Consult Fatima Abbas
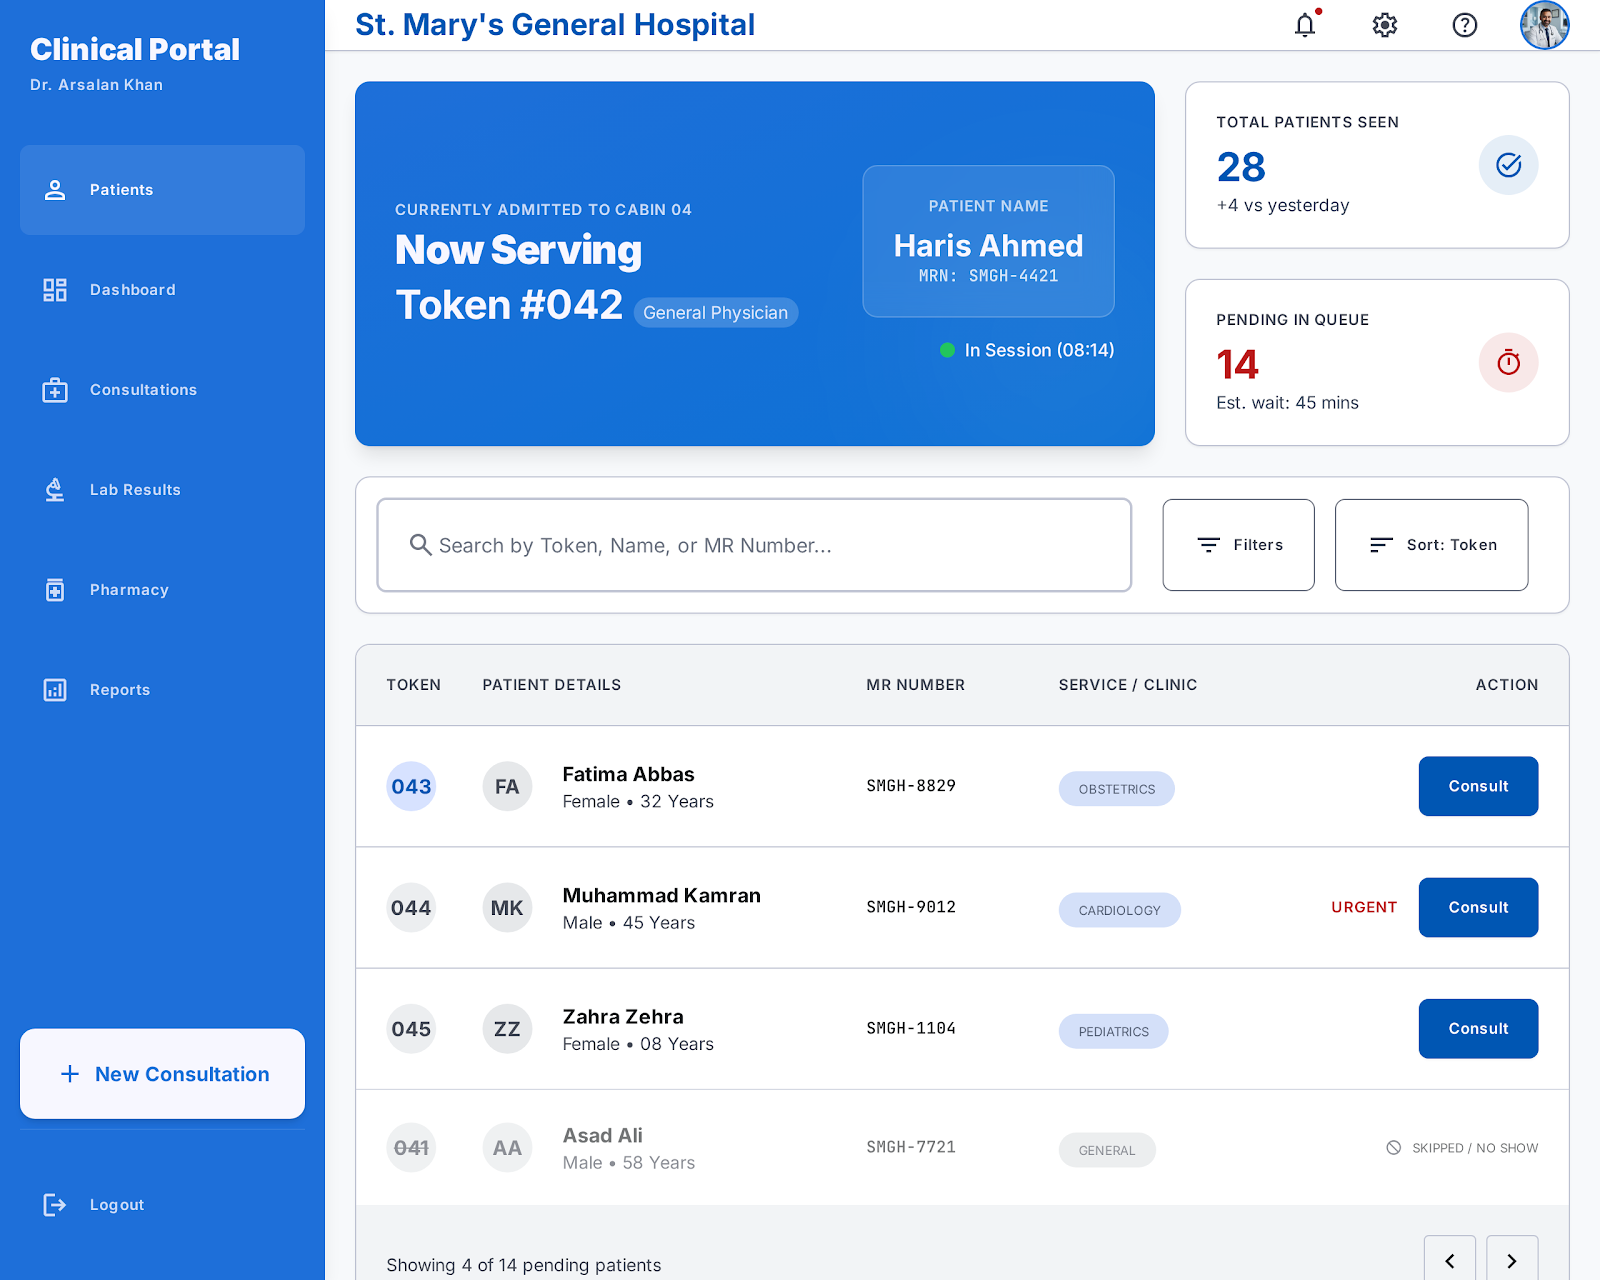 1478,786
